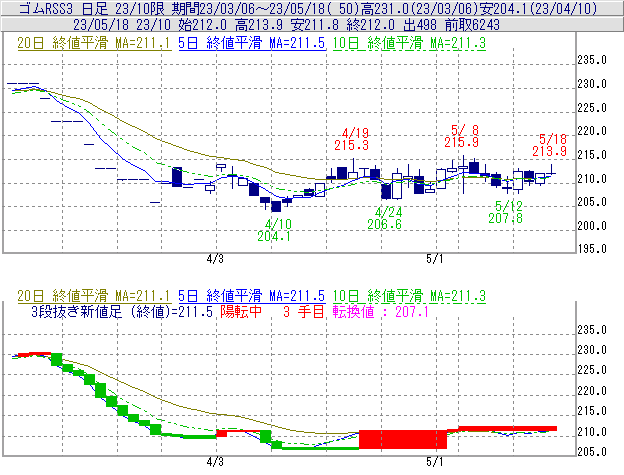
Task: Click the lower chart's '20日 終値平滑 MA=211.1' legend
Action: point(94,296)
